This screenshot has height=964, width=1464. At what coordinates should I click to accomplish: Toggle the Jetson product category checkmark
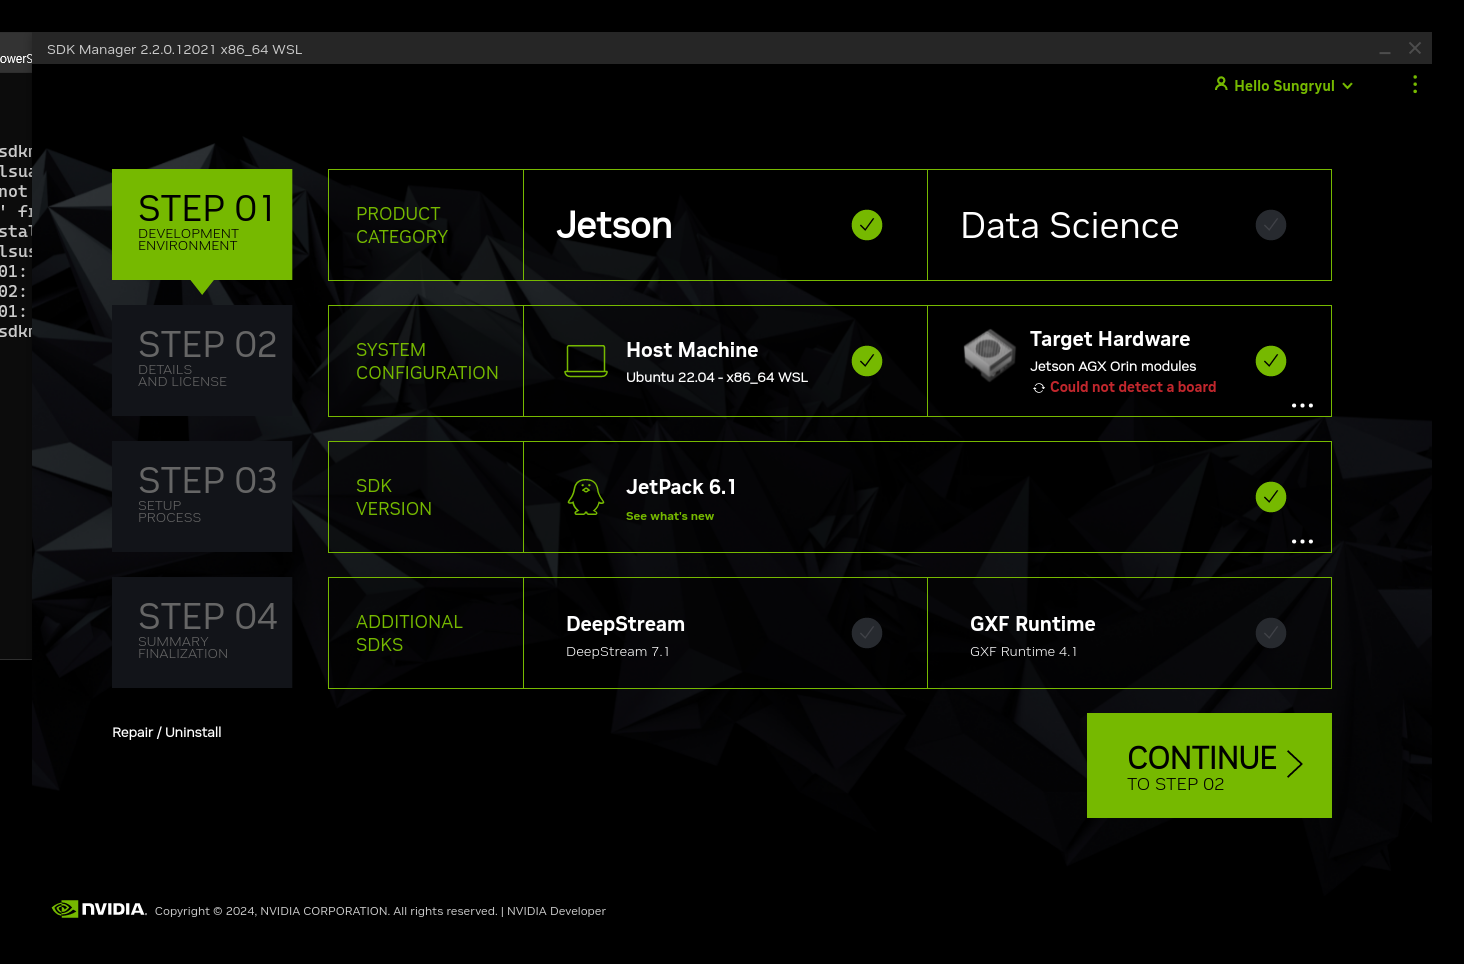pyautogui.click(x=867, y=225)
